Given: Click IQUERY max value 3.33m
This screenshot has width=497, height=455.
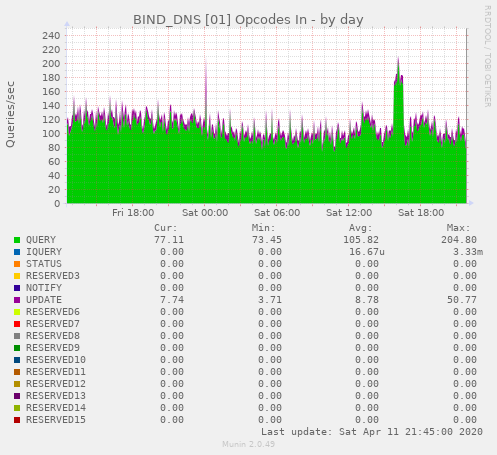Looking at the screenshot, I should pos(468,252).
